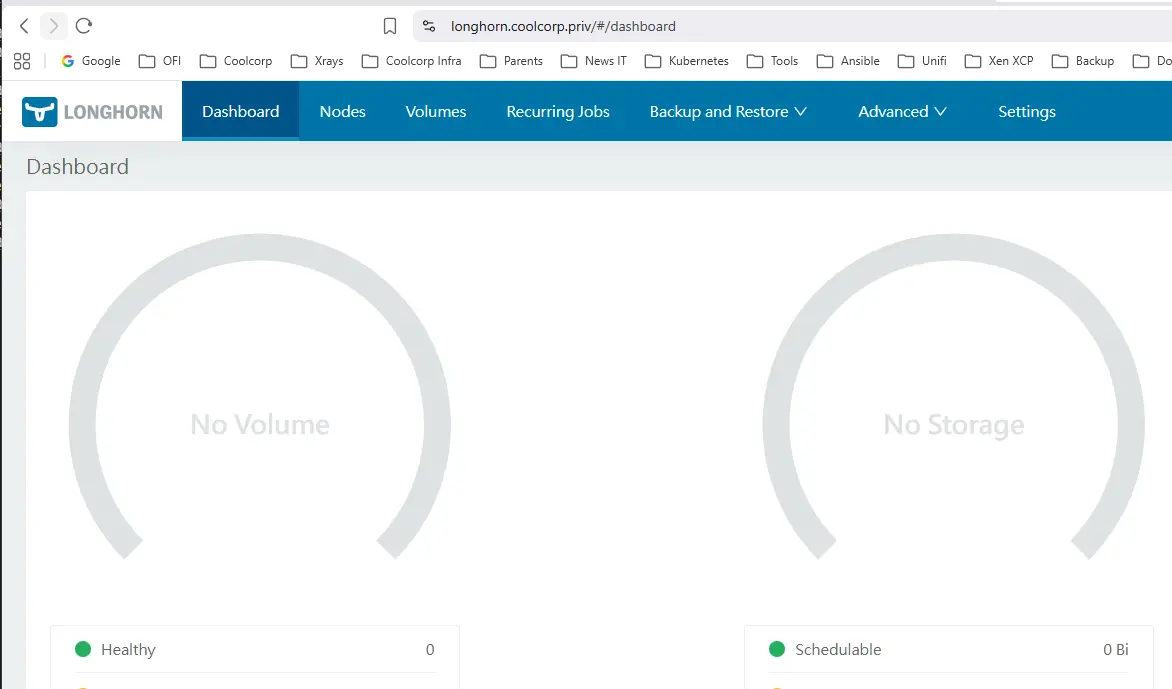Viewport: 1172px width, 689px height.
Task: Expand the Backup and Restore dropdown
Action: pos(728,112)
